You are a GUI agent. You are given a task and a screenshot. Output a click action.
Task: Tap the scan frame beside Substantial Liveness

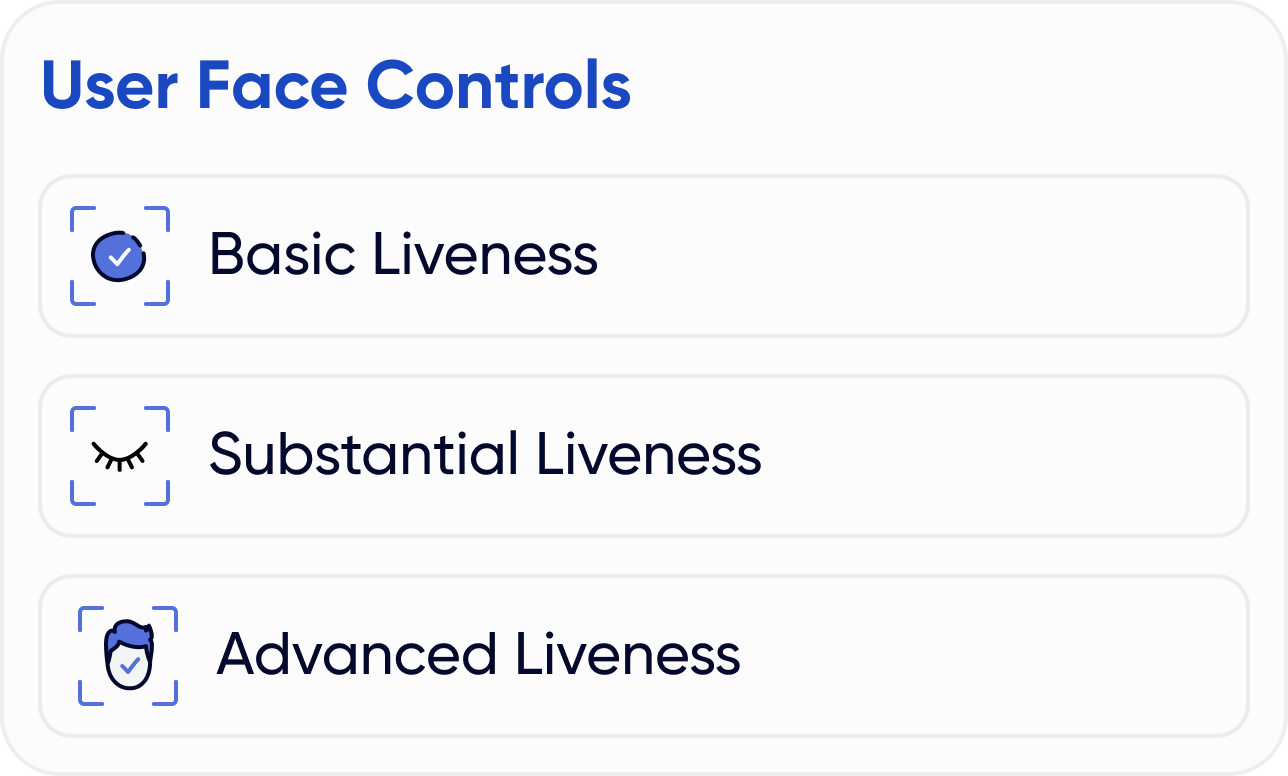(x=76, y=413)
